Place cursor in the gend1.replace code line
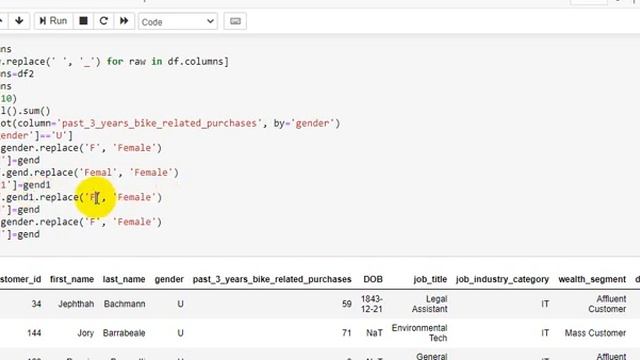This screenshot has width=640, height=360. tap(81, 197)
